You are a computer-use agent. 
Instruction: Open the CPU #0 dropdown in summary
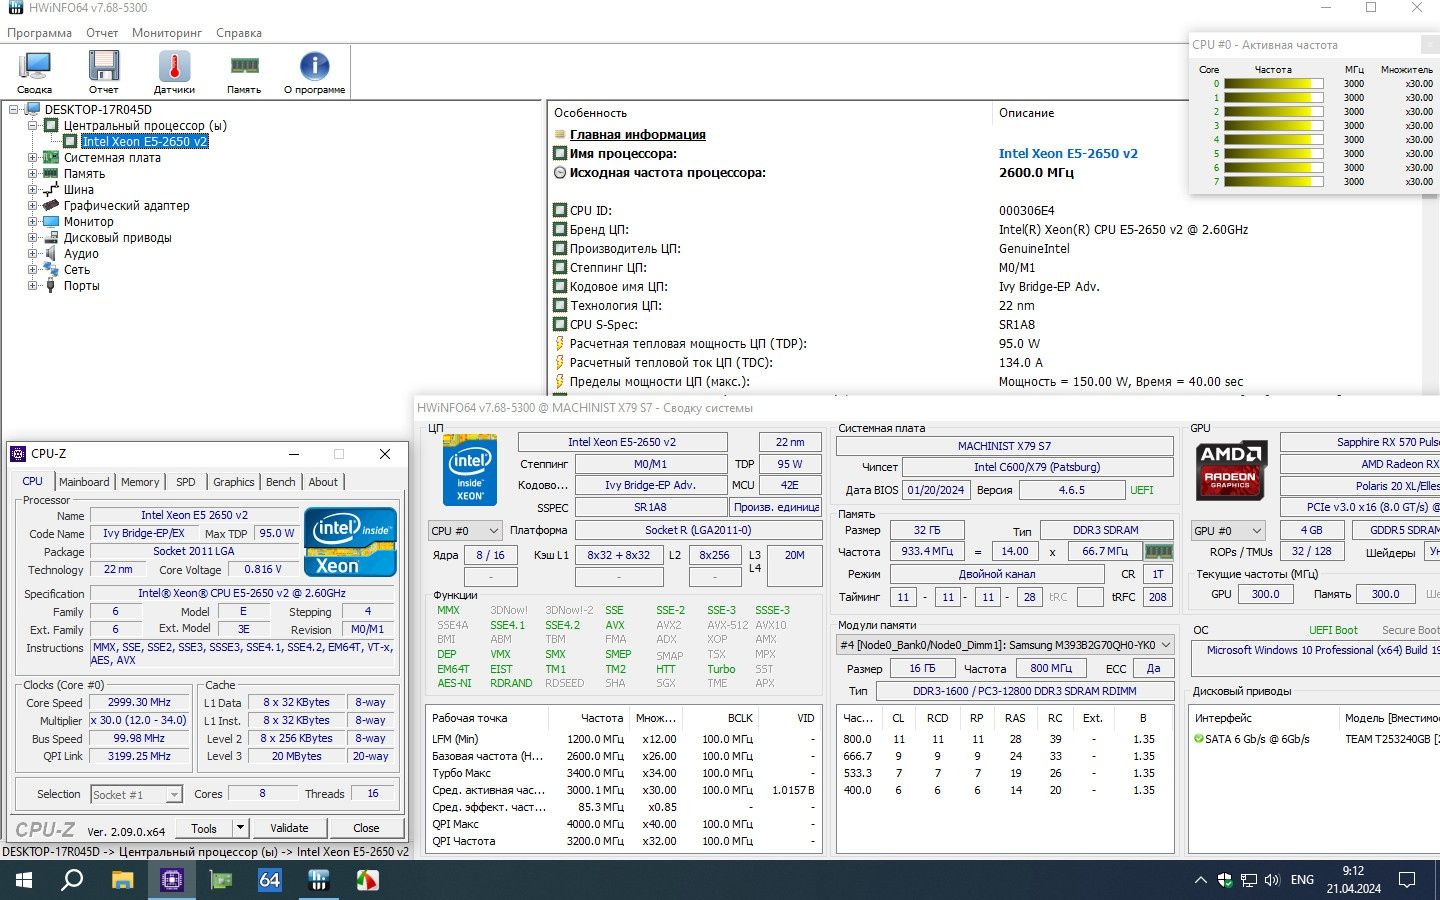click(465, 531)
